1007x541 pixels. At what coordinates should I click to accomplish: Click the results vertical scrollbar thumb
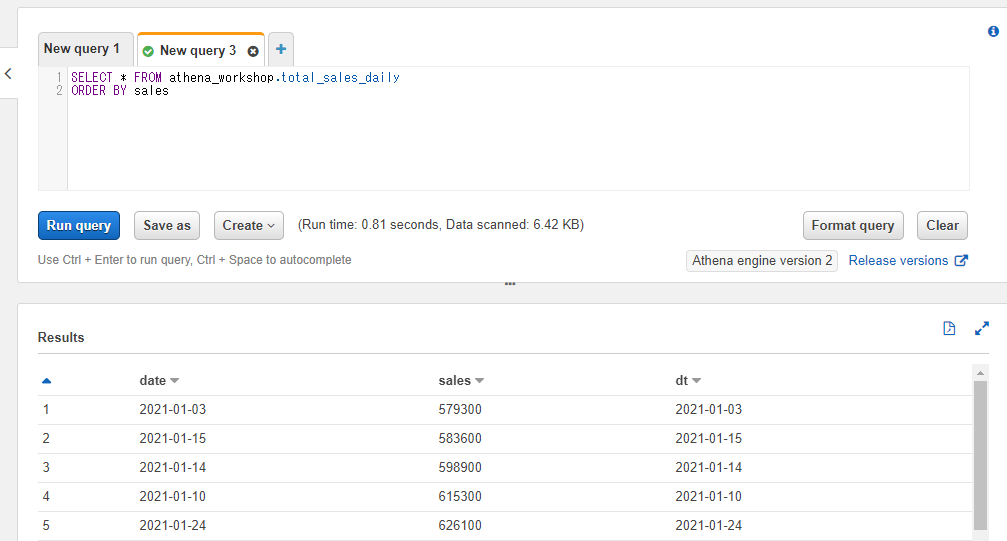click(980, 455)
